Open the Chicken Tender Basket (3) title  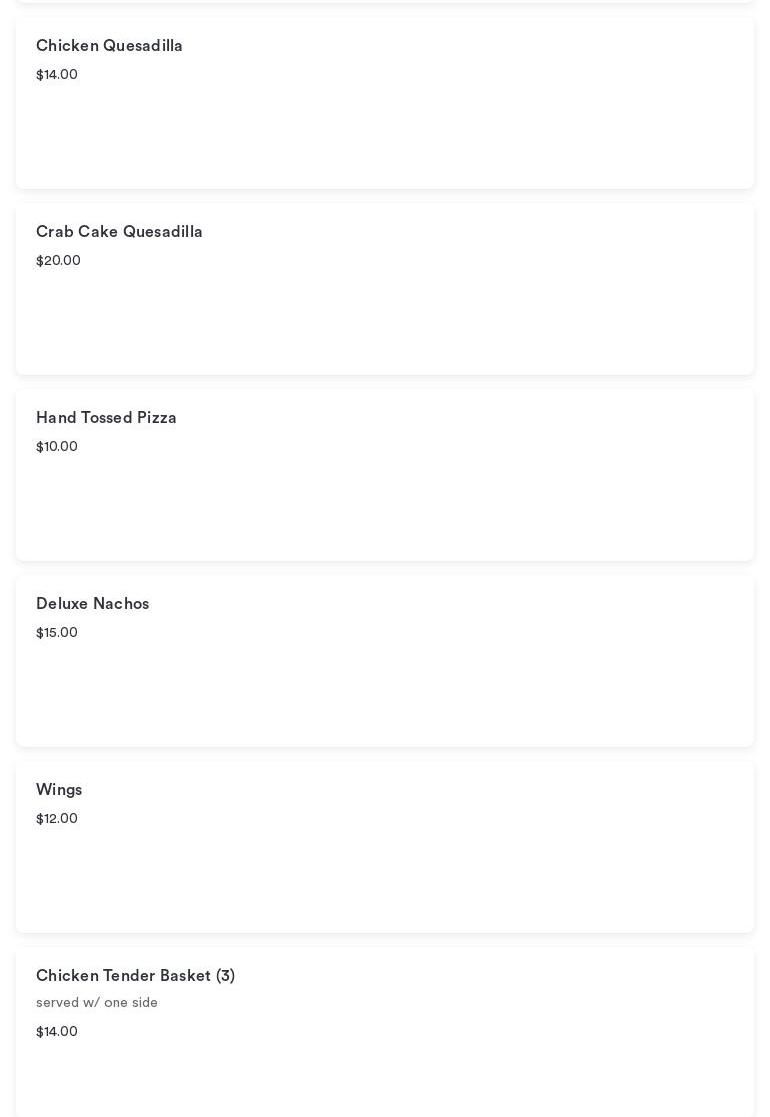(x=135, y=976)
